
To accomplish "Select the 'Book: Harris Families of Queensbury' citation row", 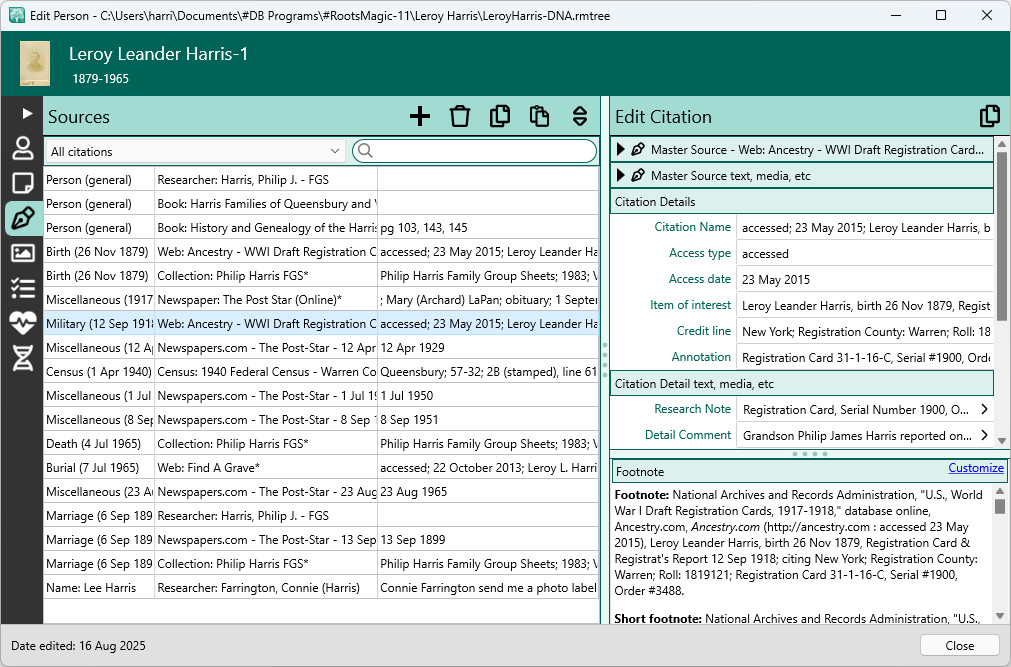I will (321, 204).
